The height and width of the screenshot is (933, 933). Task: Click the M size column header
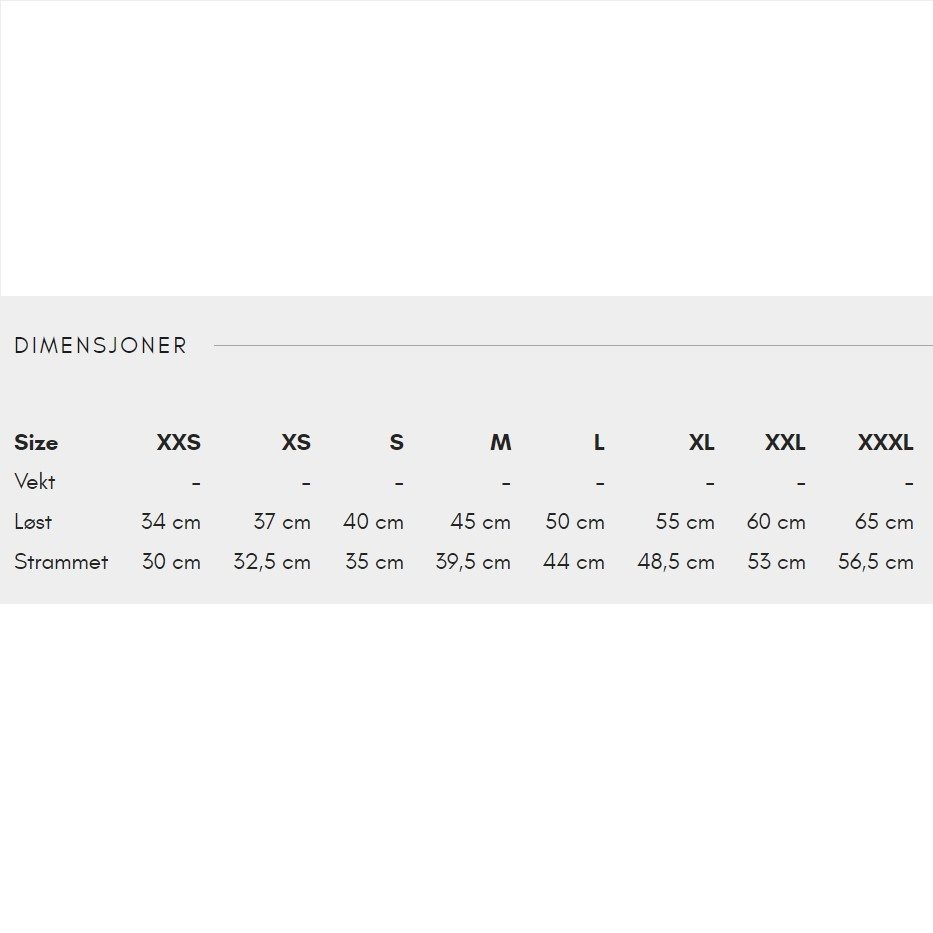coord(500,443)
